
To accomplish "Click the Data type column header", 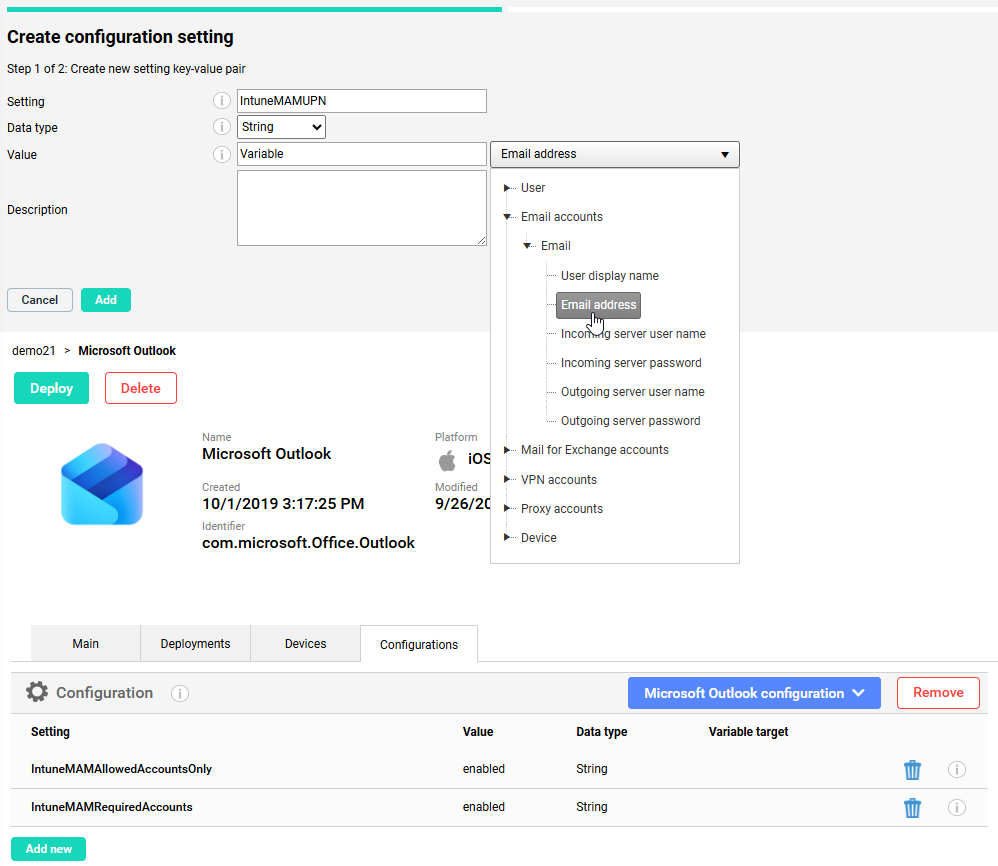I will 601,732.
